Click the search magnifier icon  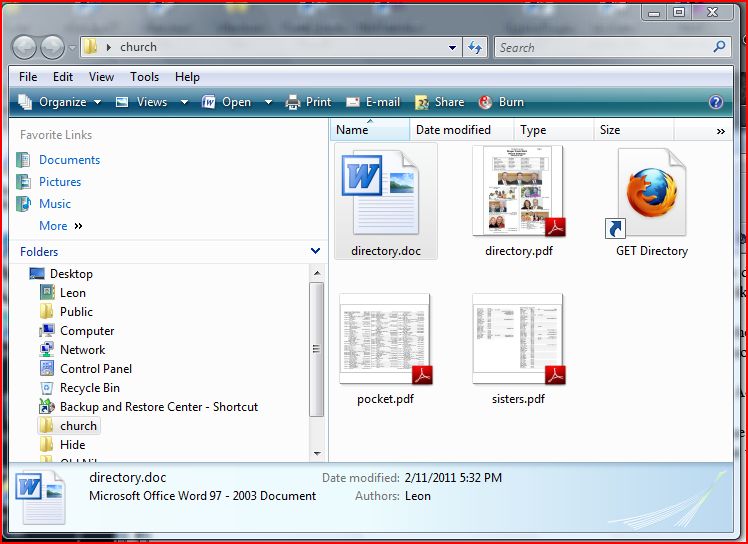click(x=719, y=47)
